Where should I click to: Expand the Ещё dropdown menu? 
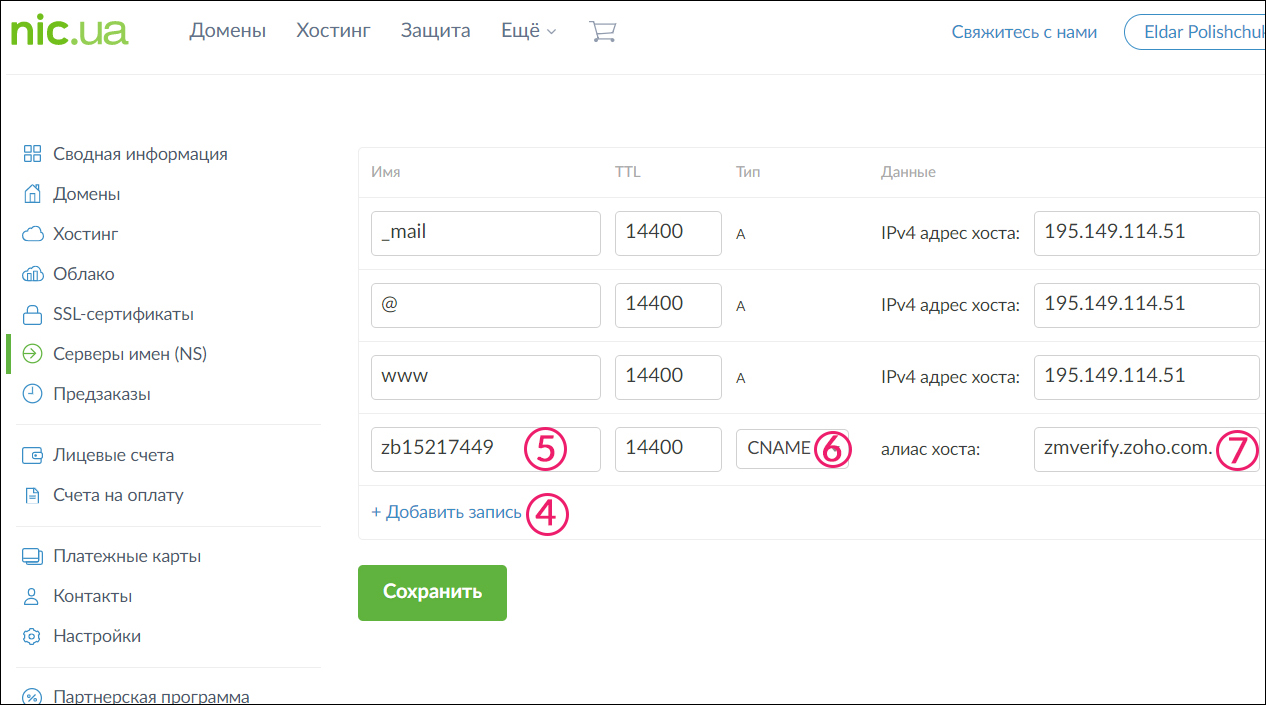[x=528, y=31]
